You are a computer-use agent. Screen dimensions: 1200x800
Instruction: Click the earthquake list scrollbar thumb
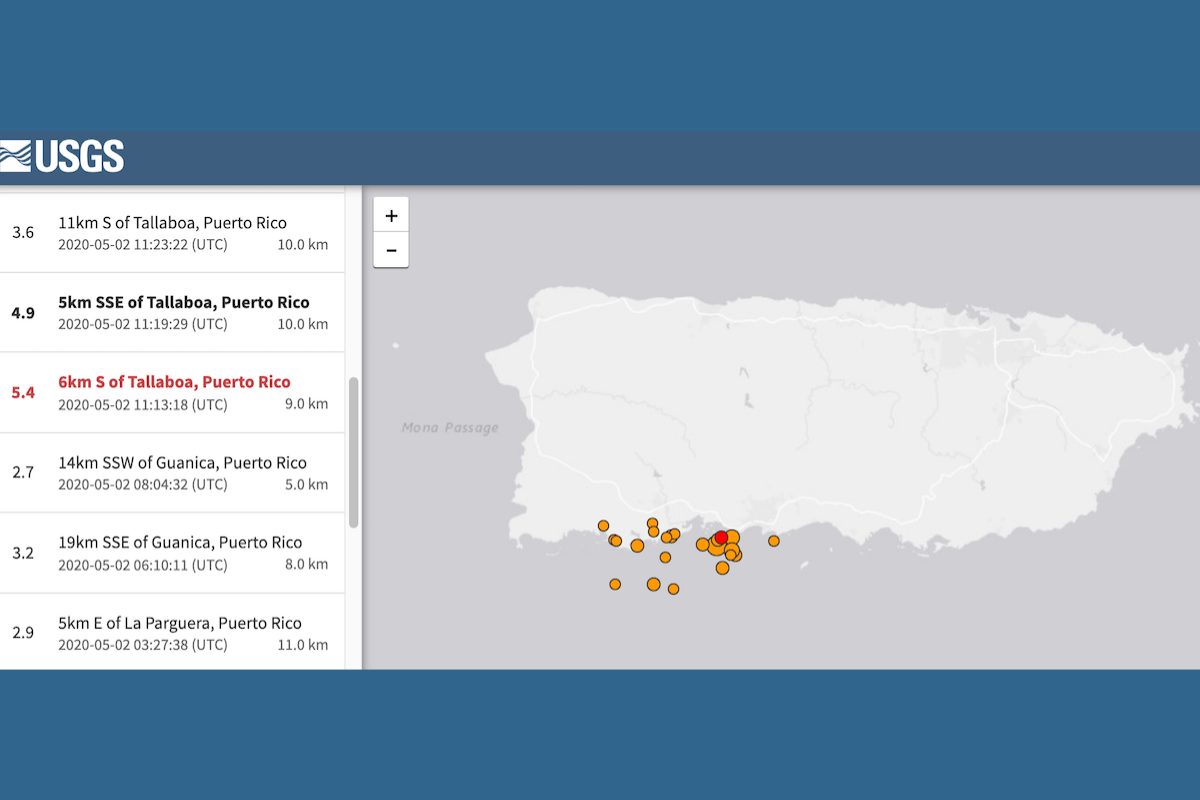[x=353, y=452]
